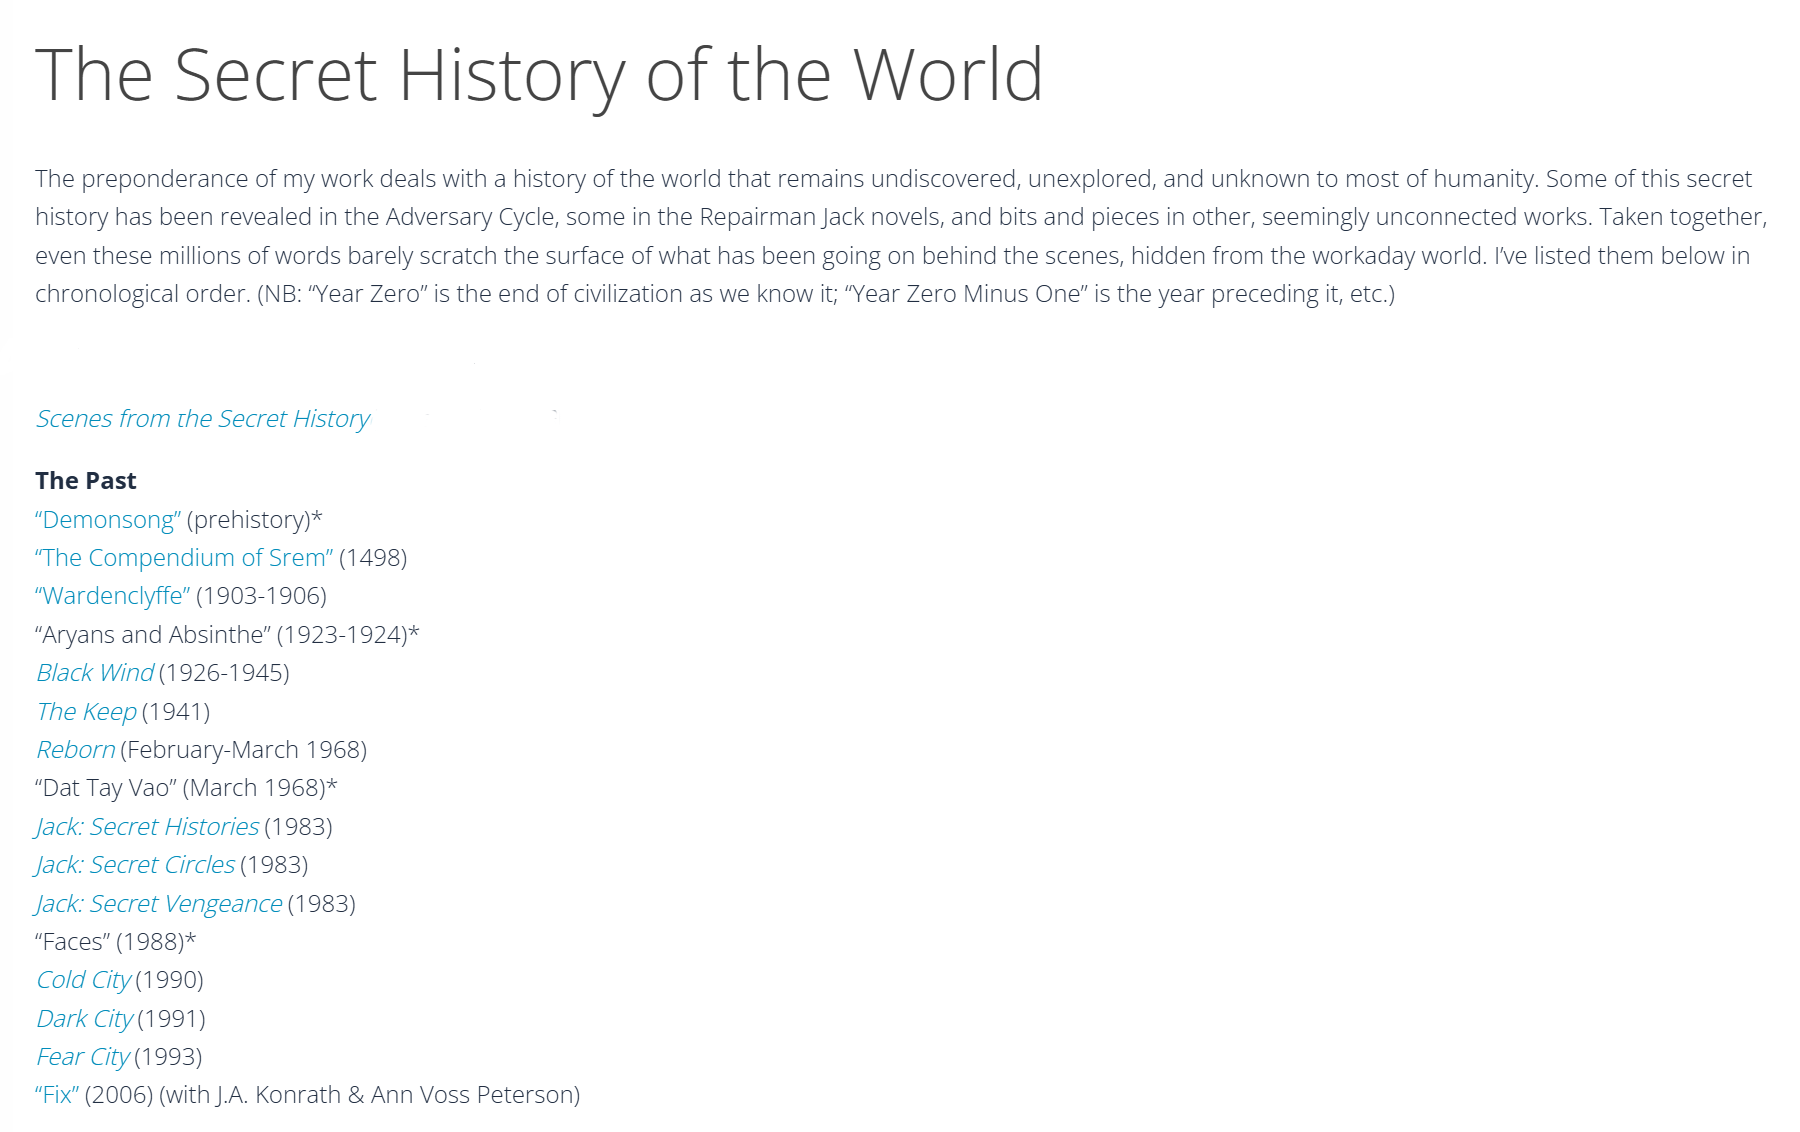Click the intro paragraph mentioning Adversary Cycle
This screenshot has width=1800, height=1132.
point(900,236)
